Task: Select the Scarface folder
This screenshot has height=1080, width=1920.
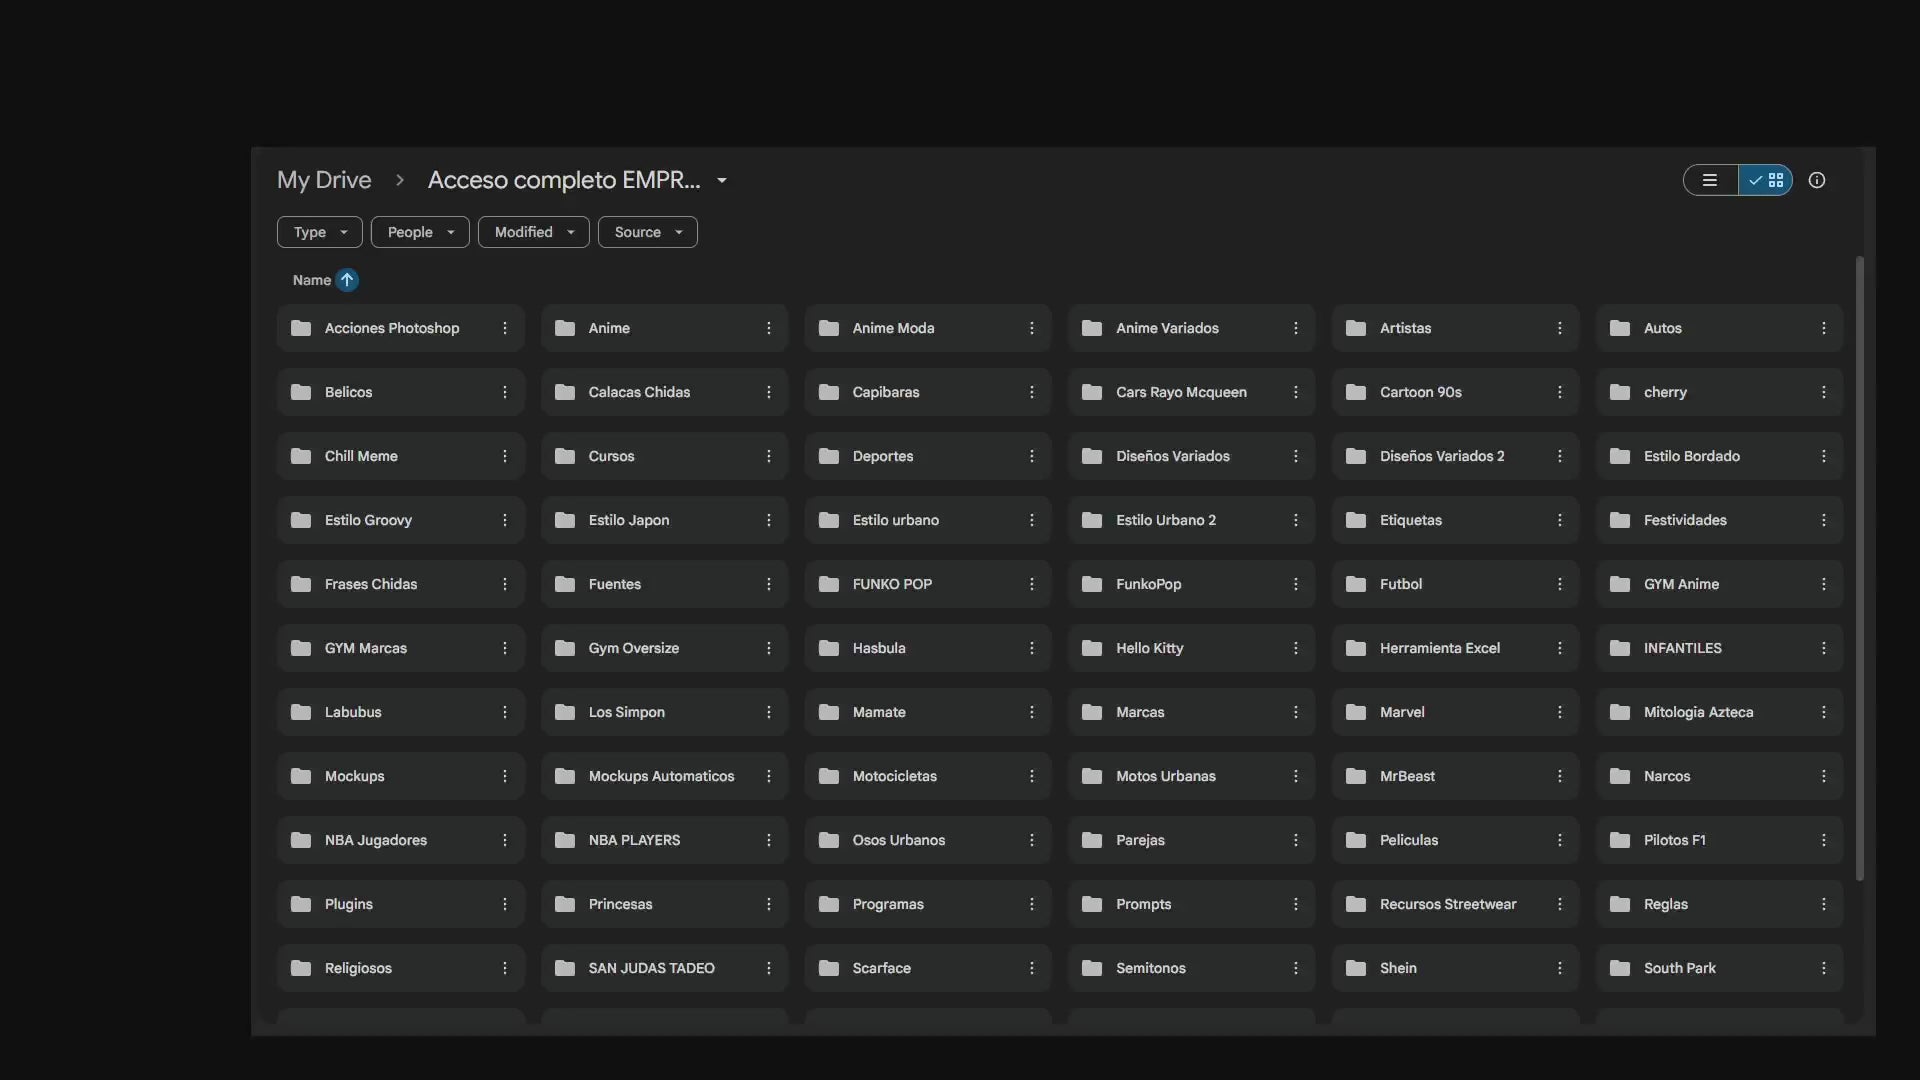Action: [927, 968]
